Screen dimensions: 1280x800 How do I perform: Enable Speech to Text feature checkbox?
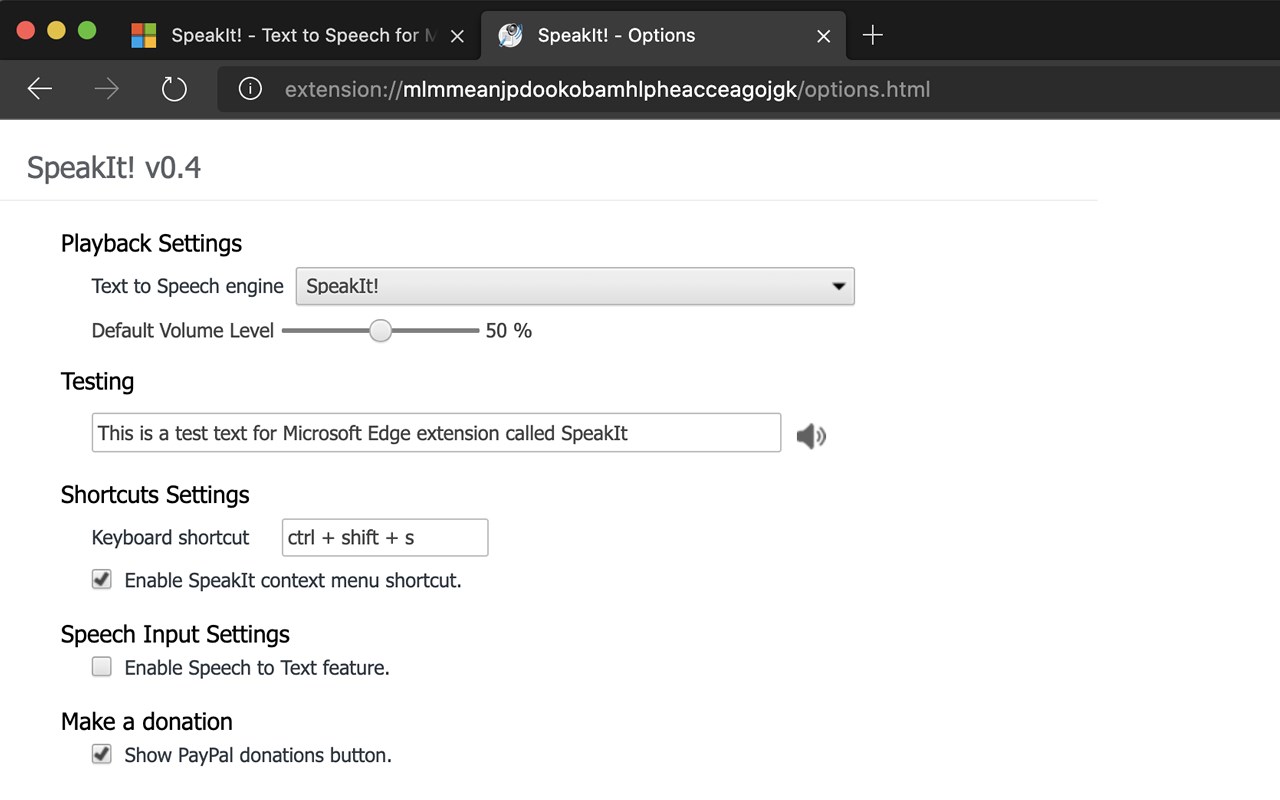pyautogui.click(x=102, y=667)
